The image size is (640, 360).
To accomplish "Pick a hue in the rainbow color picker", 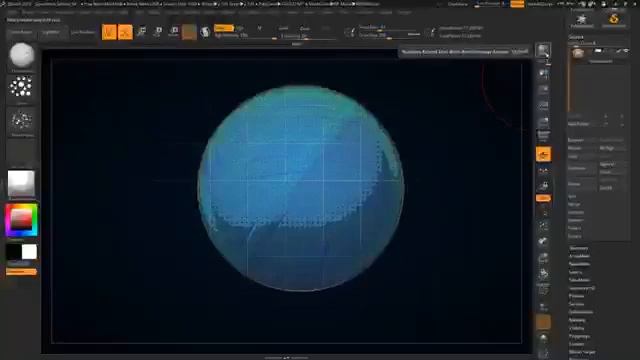I will click(21, 220).
